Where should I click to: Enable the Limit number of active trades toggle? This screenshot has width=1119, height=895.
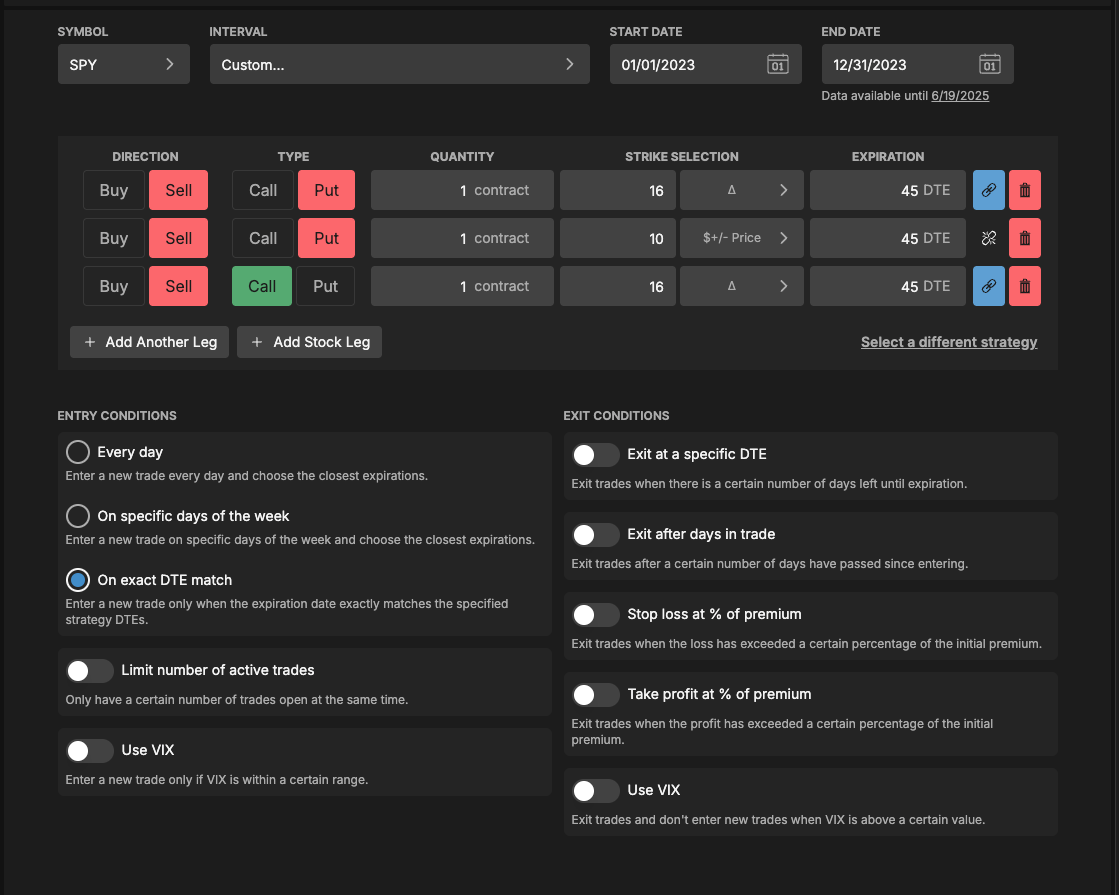[x=89, y=670]
